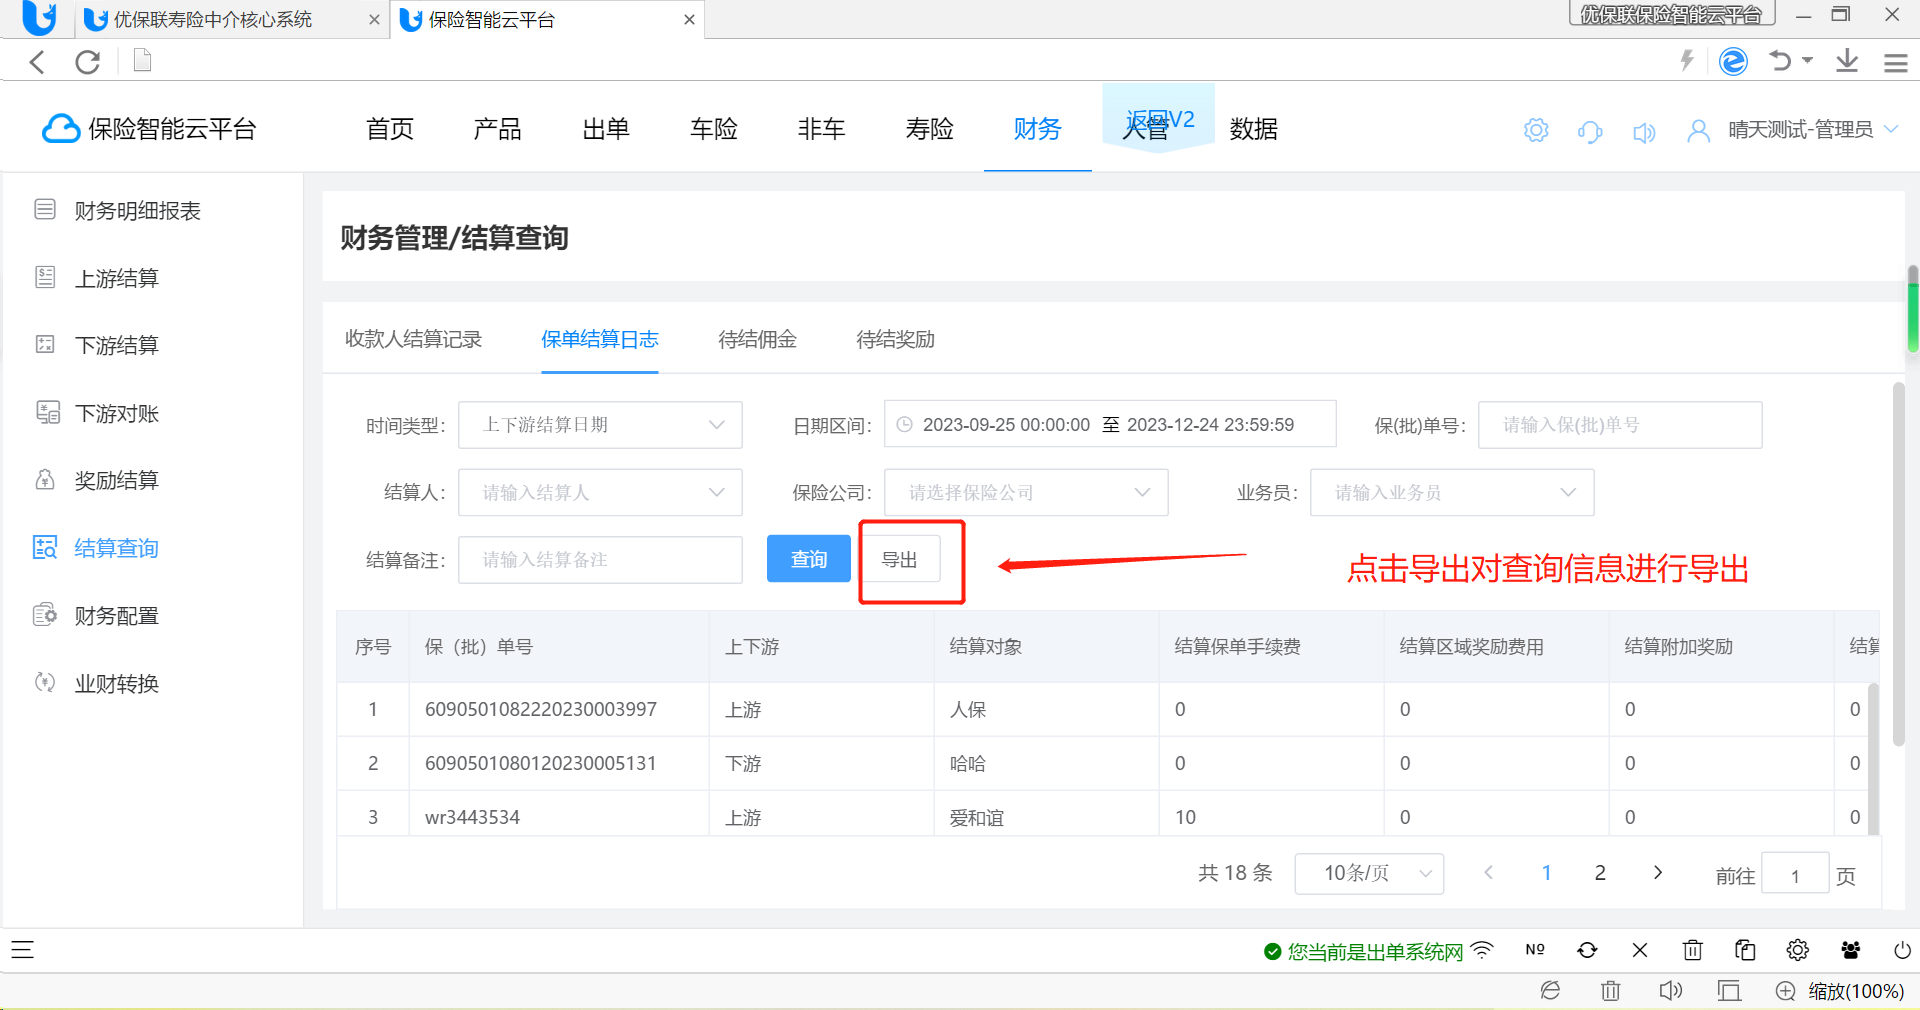This screenshot has height=1010, width=1920.
Task: Click the bottom bar speaker volume icon
Action: 1670,991
